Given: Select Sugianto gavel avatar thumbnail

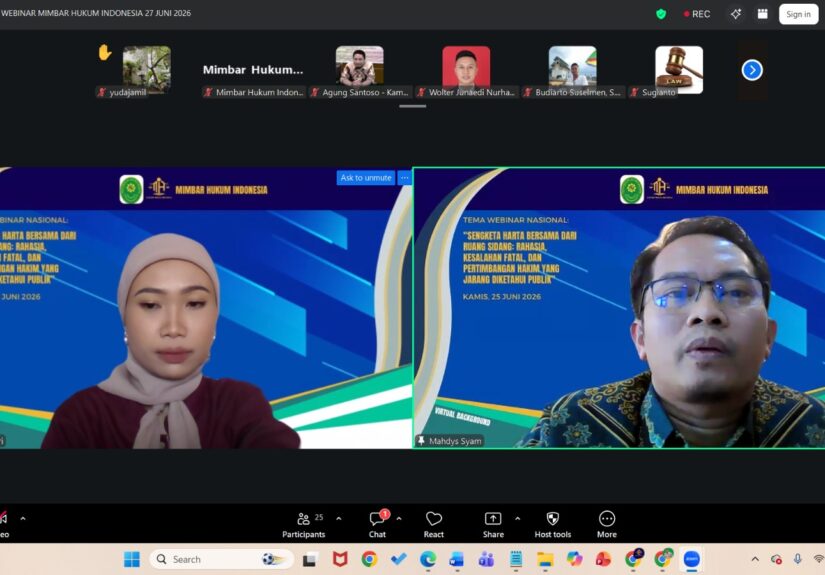Looking at the screenshot, I should (x=679, y=68).
